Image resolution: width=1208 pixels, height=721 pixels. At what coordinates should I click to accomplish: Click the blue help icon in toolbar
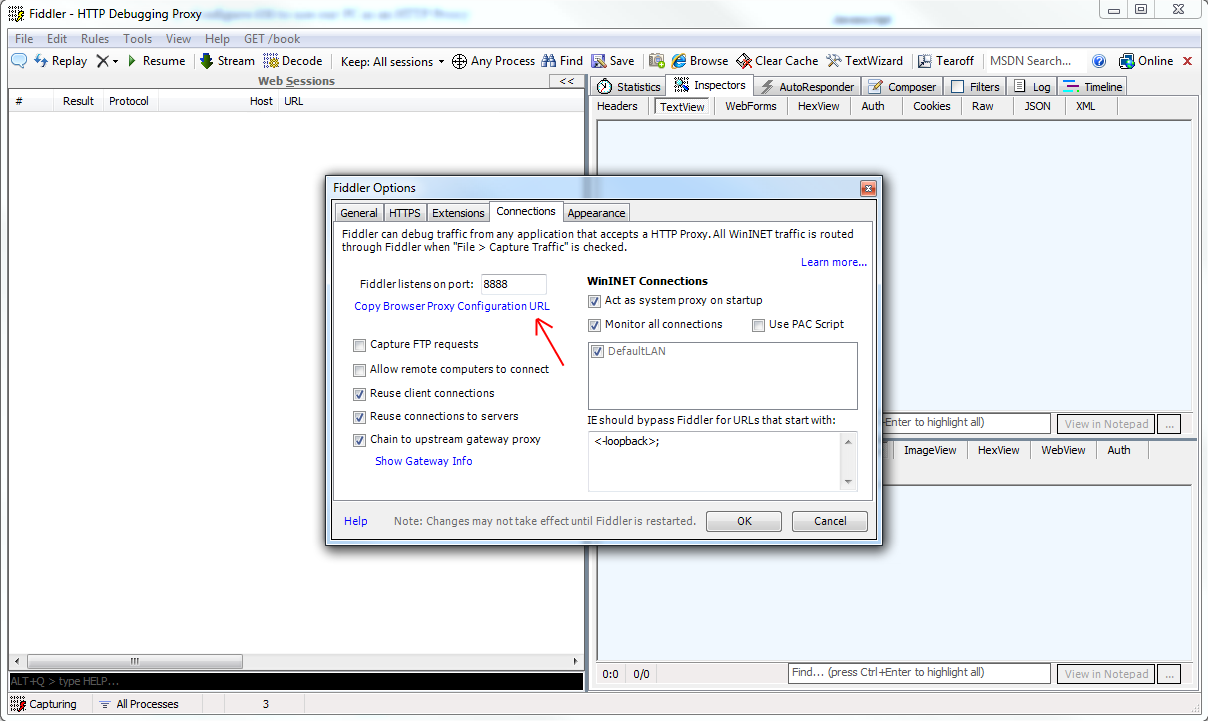coord(1099,61)
